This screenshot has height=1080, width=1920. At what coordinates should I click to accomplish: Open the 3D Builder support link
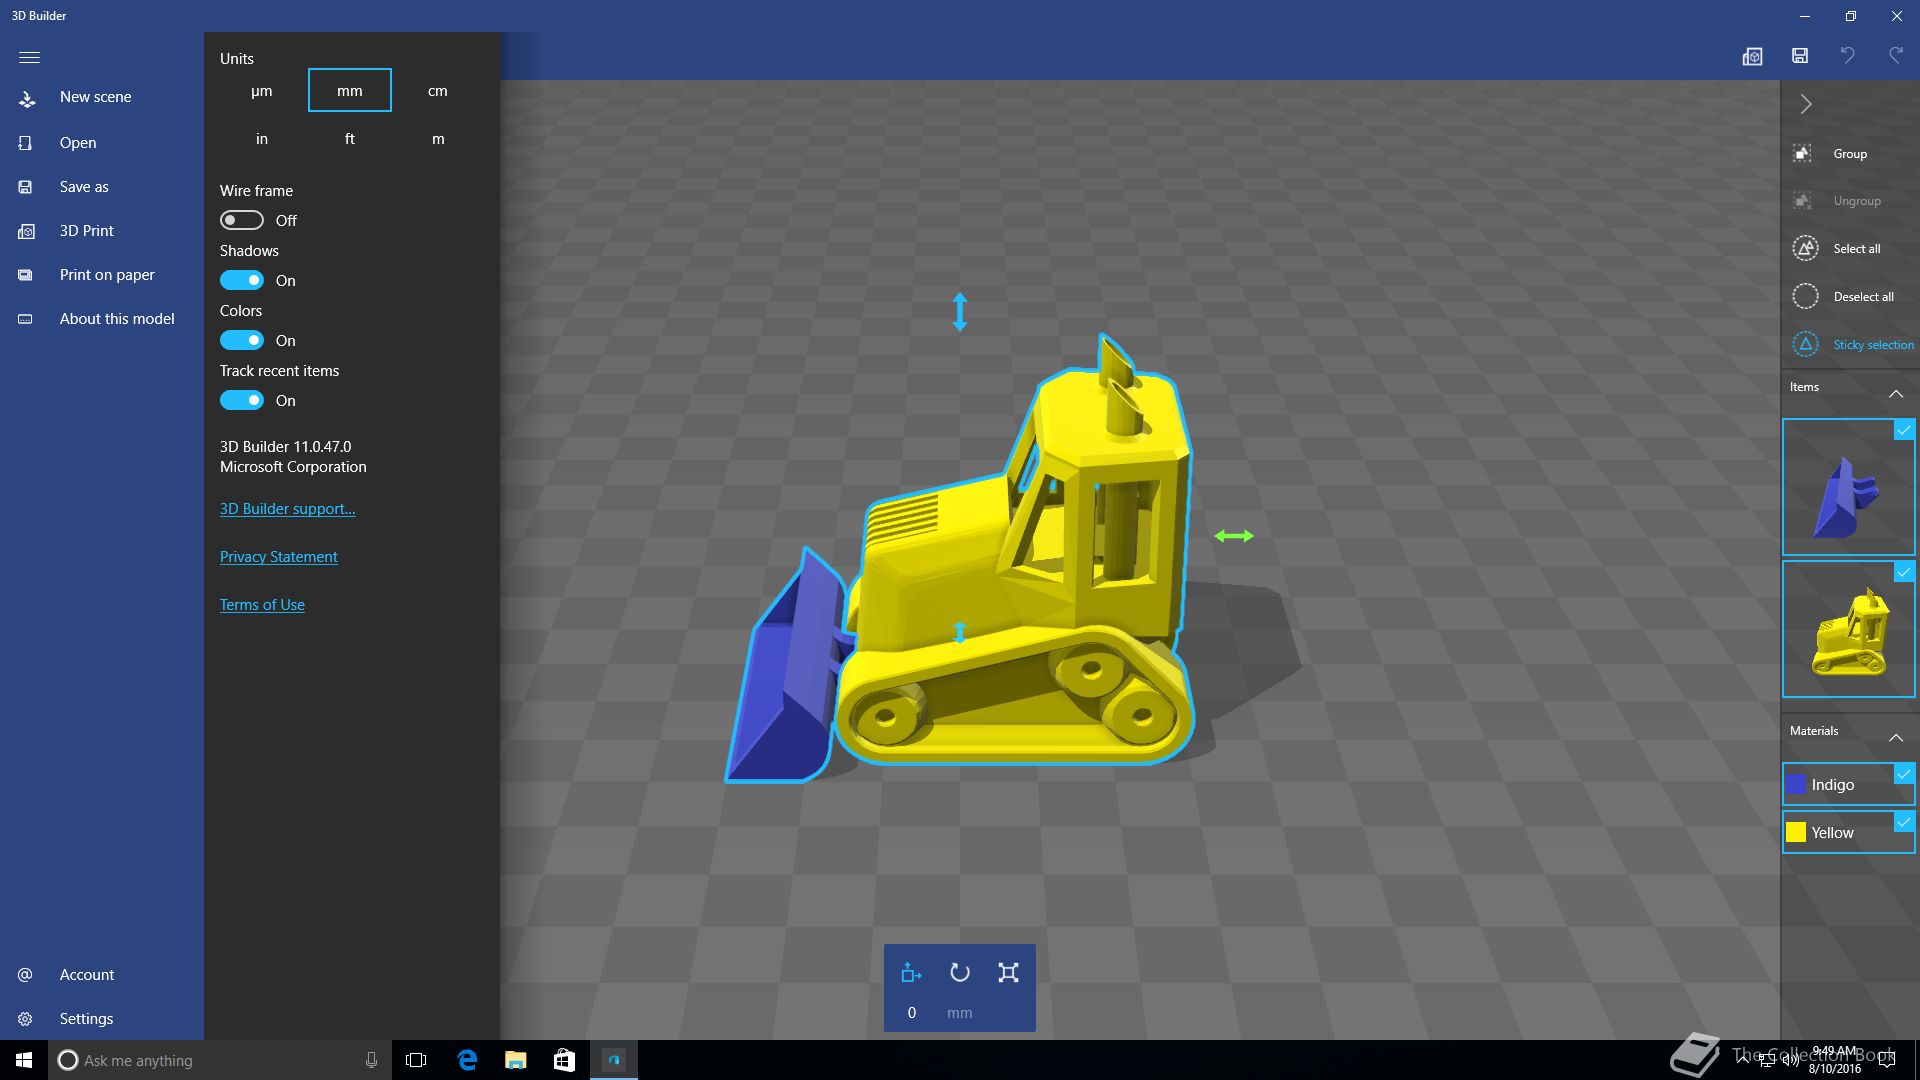tap(287, 508)
